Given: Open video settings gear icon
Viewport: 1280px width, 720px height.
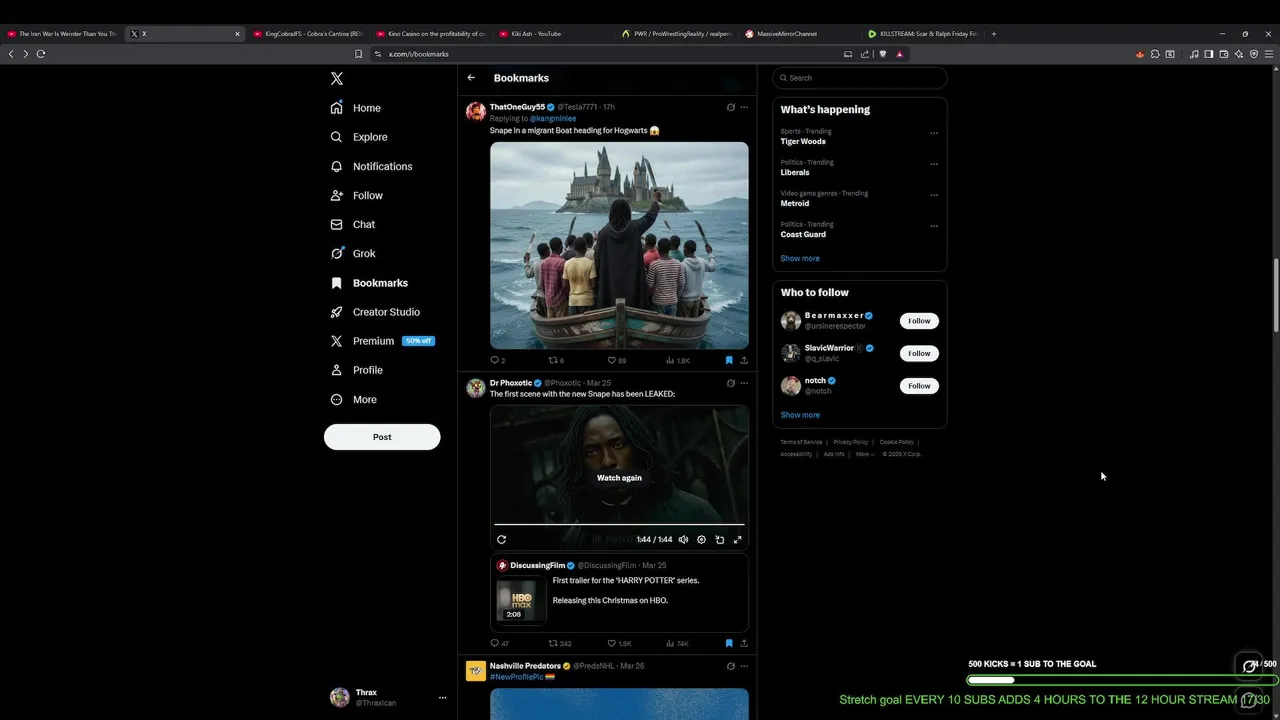Looking at the screenshot, I should (701, 540).
